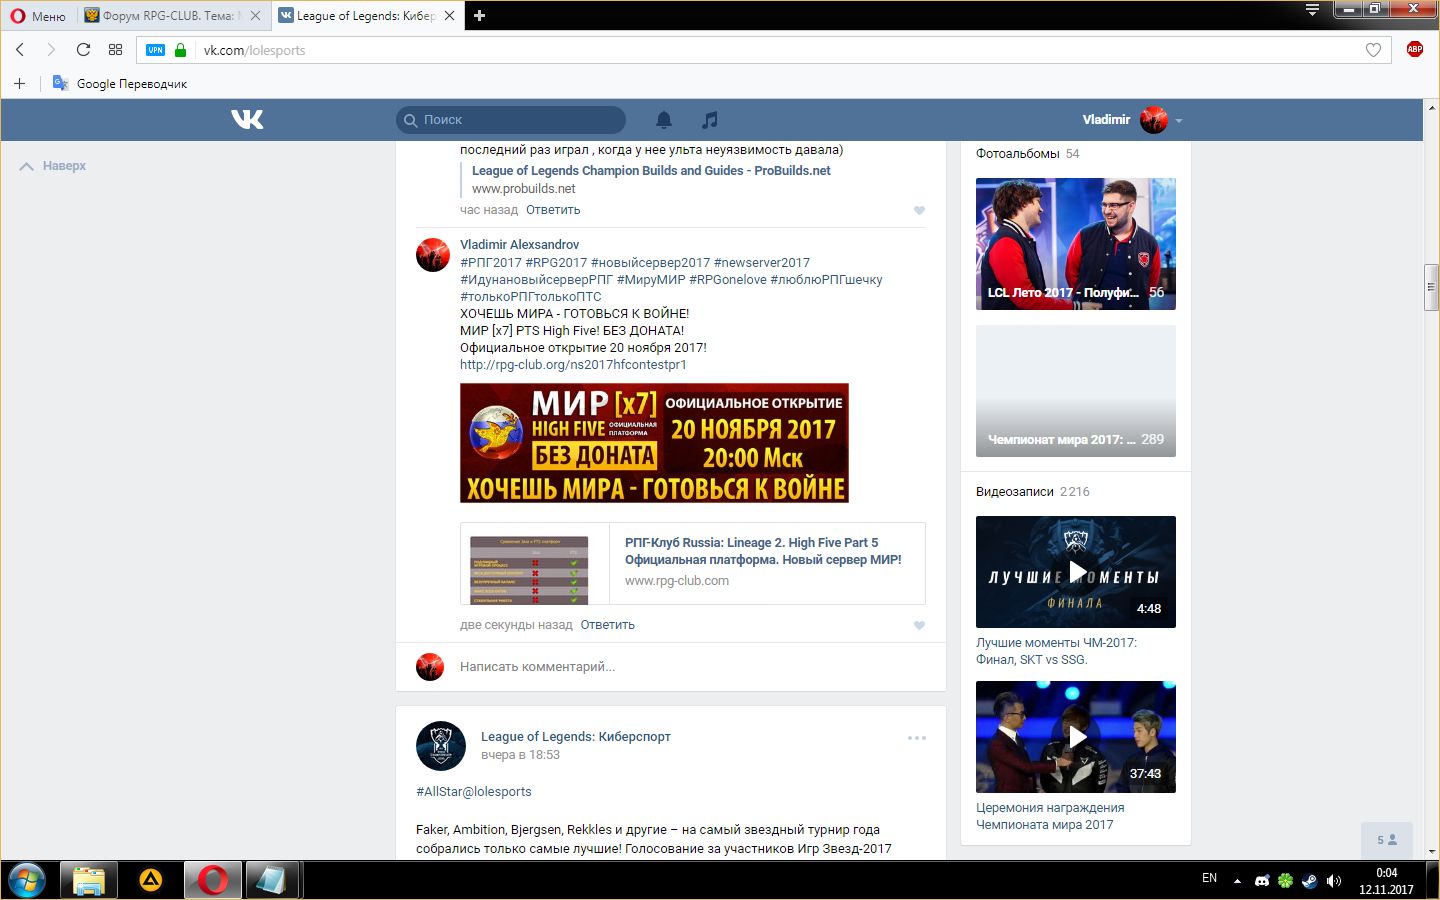
Task: Open the Speed Dial start page
Action: pos(115,50)
